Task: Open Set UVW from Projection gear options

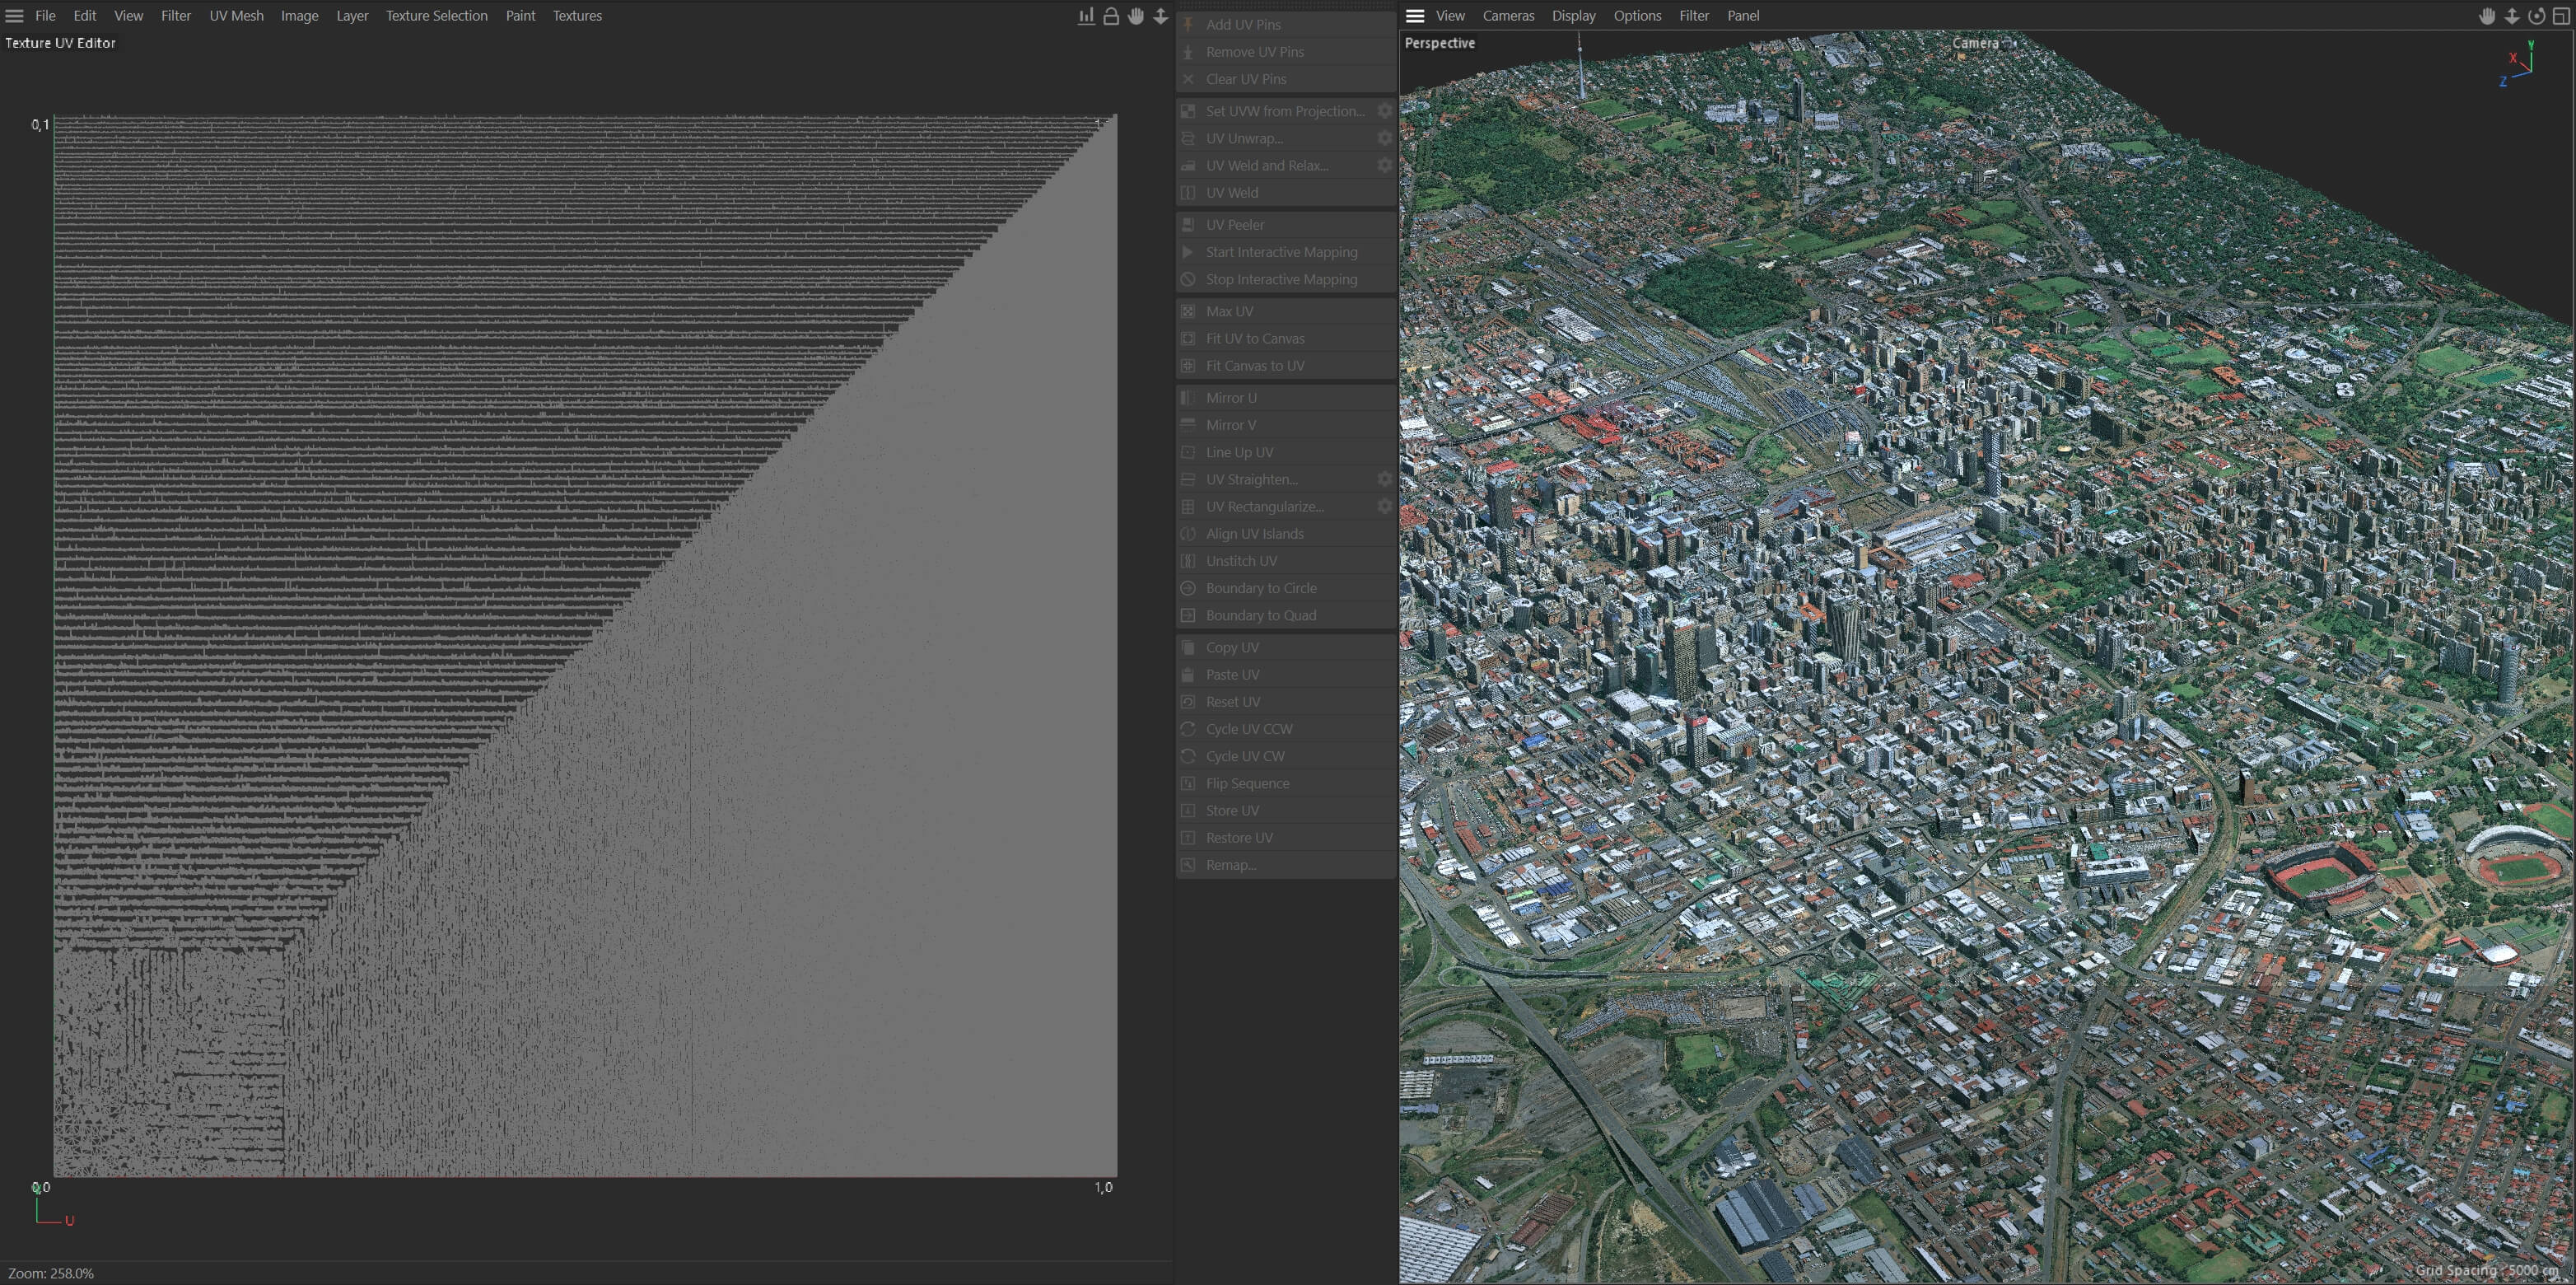Action: pyautogui.click(x=1385, y=111)
